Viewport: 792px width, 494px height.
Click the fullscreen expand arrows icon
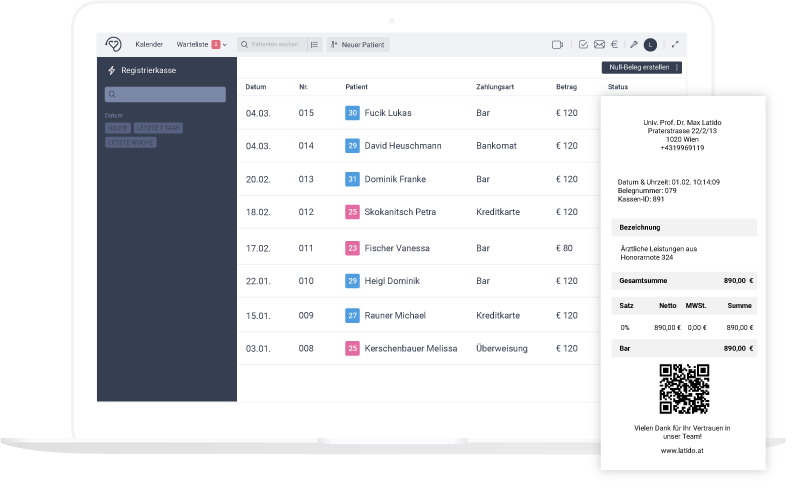coord(675,44)
